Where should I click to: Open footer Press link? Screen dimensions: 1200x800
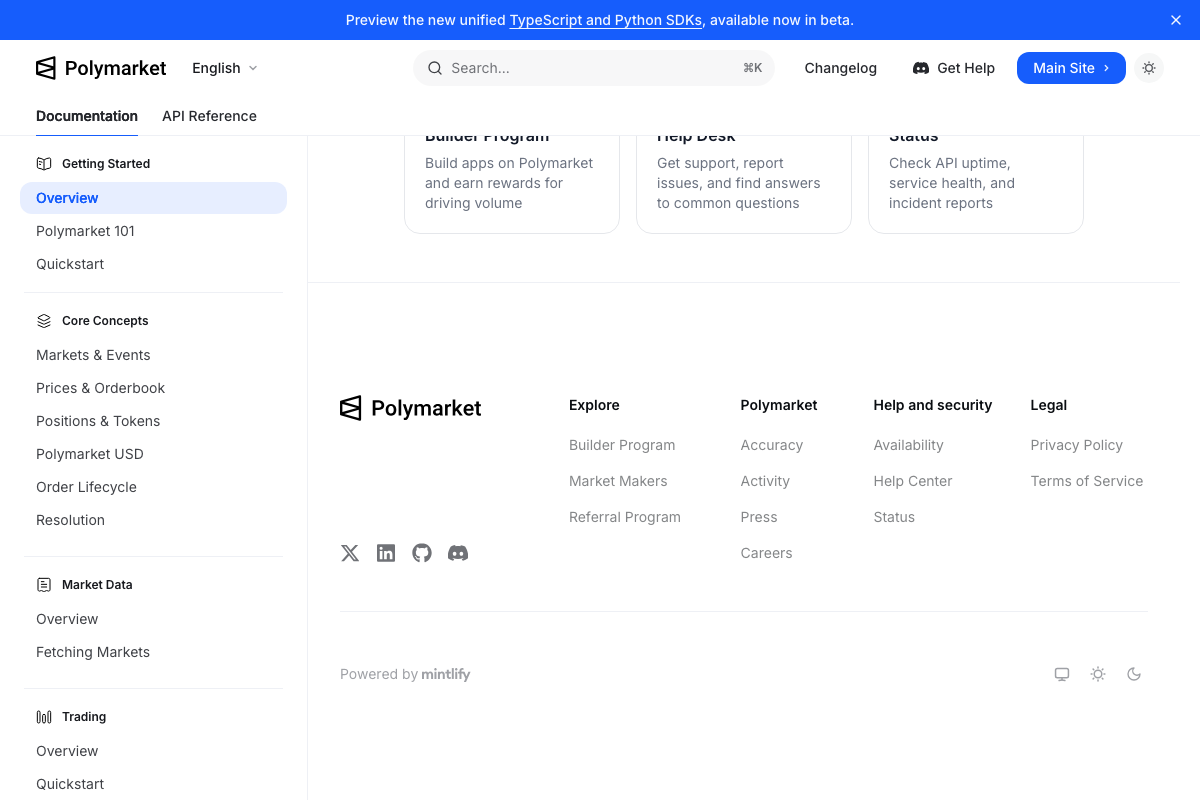point(759,517)
